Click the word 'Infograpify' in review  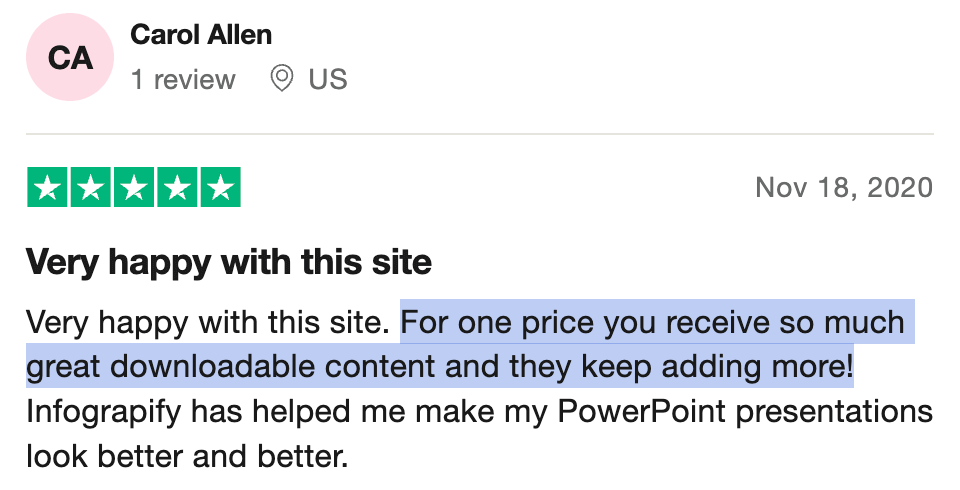[x=103, y=411]
